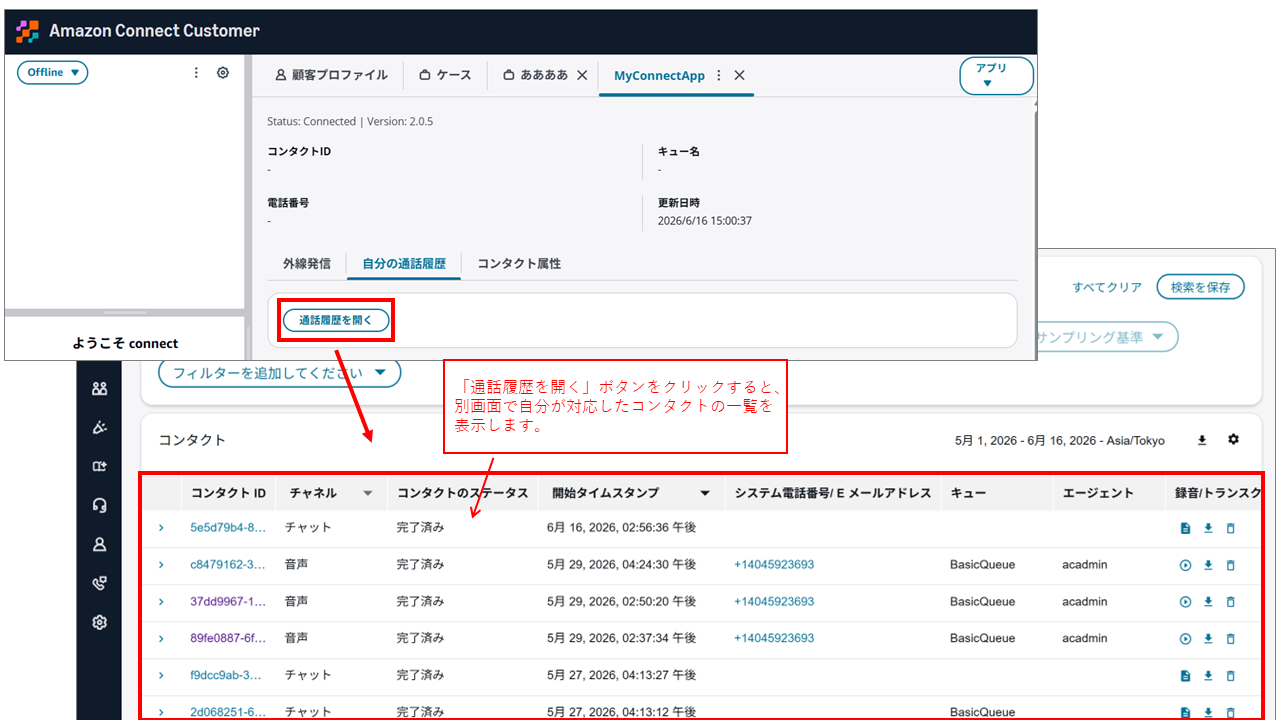The width and height of the screenshot is (1280, 720).
Task: Delete recording for 02:50:20 voice contact
Action: click(1230, 602)
